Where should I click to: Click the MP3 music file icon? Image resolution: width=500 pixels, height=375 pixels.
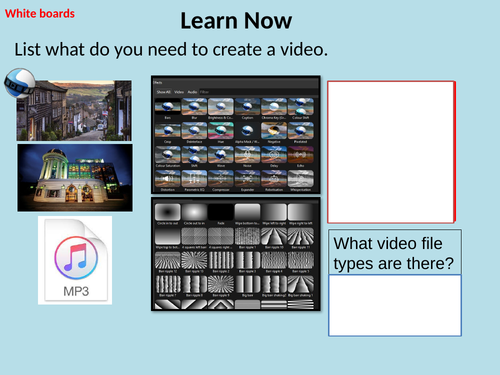click(75, 260)
